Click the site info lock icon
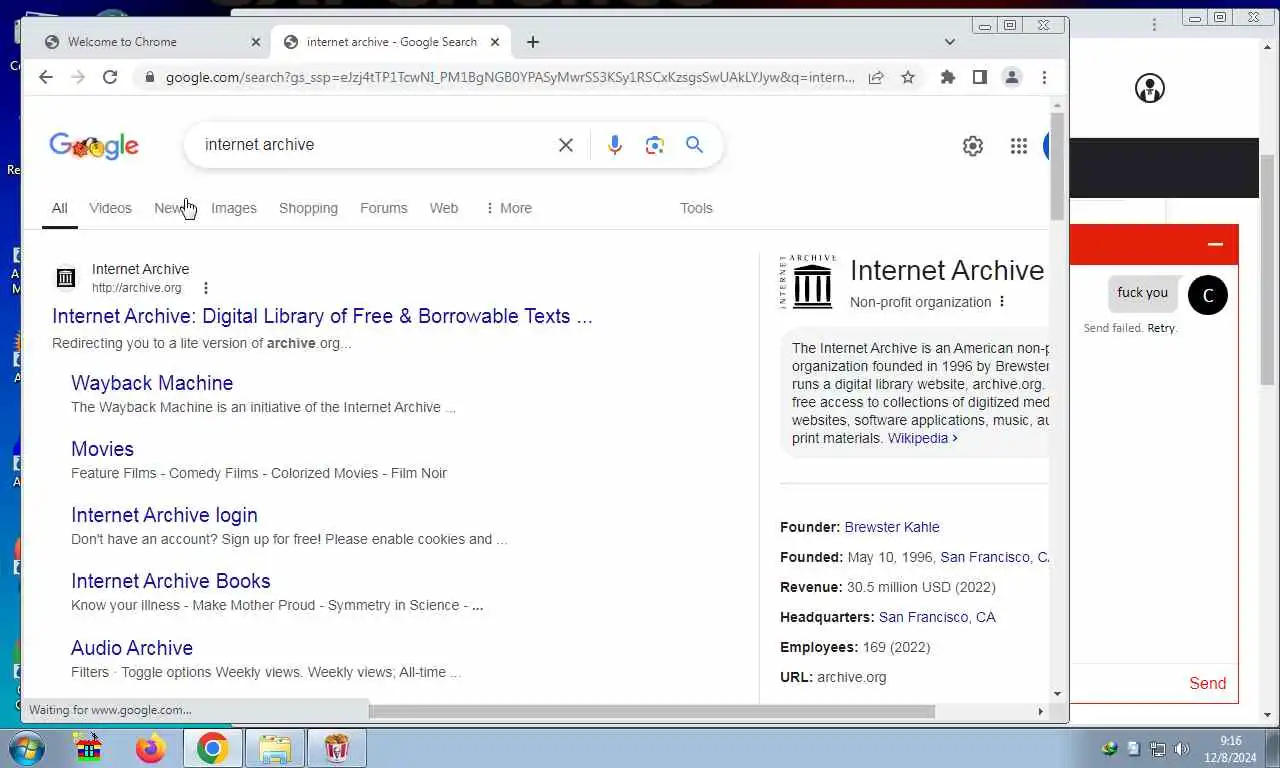Image resolution: width=1280 pixels, height=768 pixels. coord(149,77)
